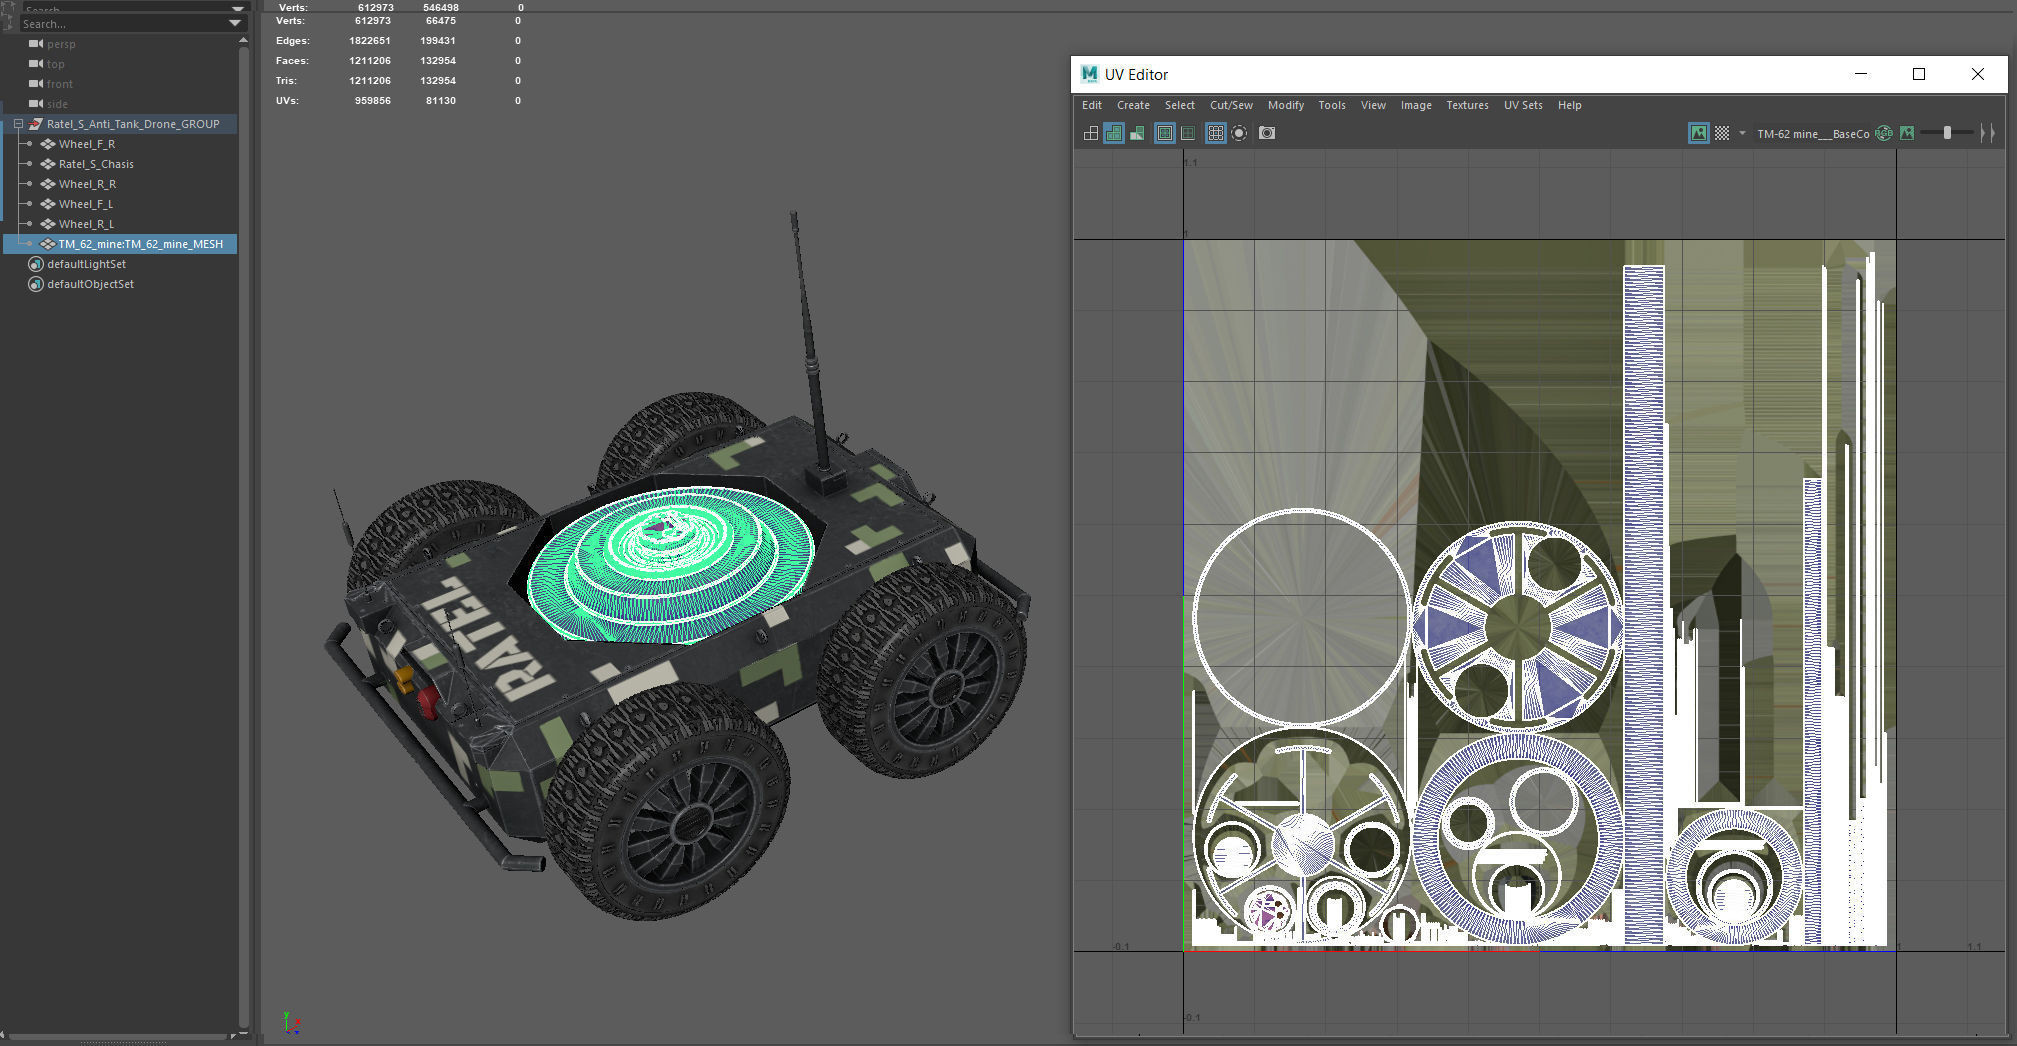
Task: Click the selected mine mesh in viewport
Action: pos(670,565)
